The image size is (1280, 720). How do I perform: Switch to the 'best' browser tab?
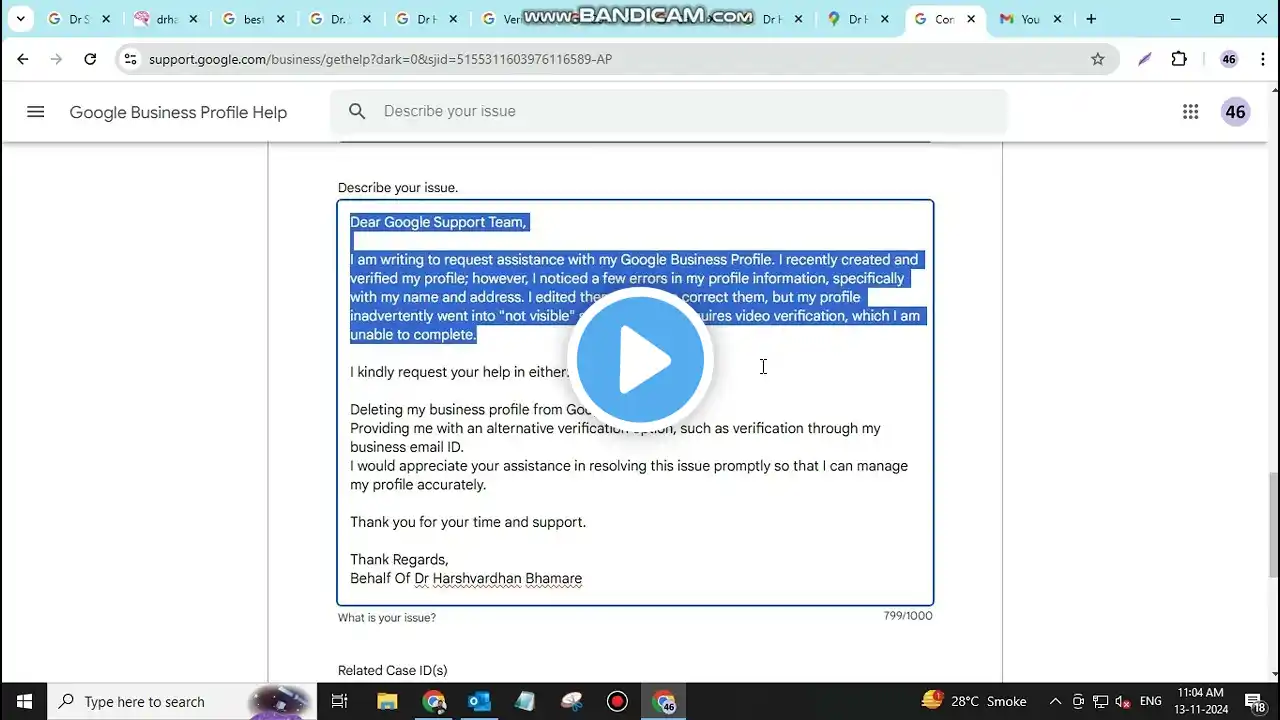pos(254,19)
